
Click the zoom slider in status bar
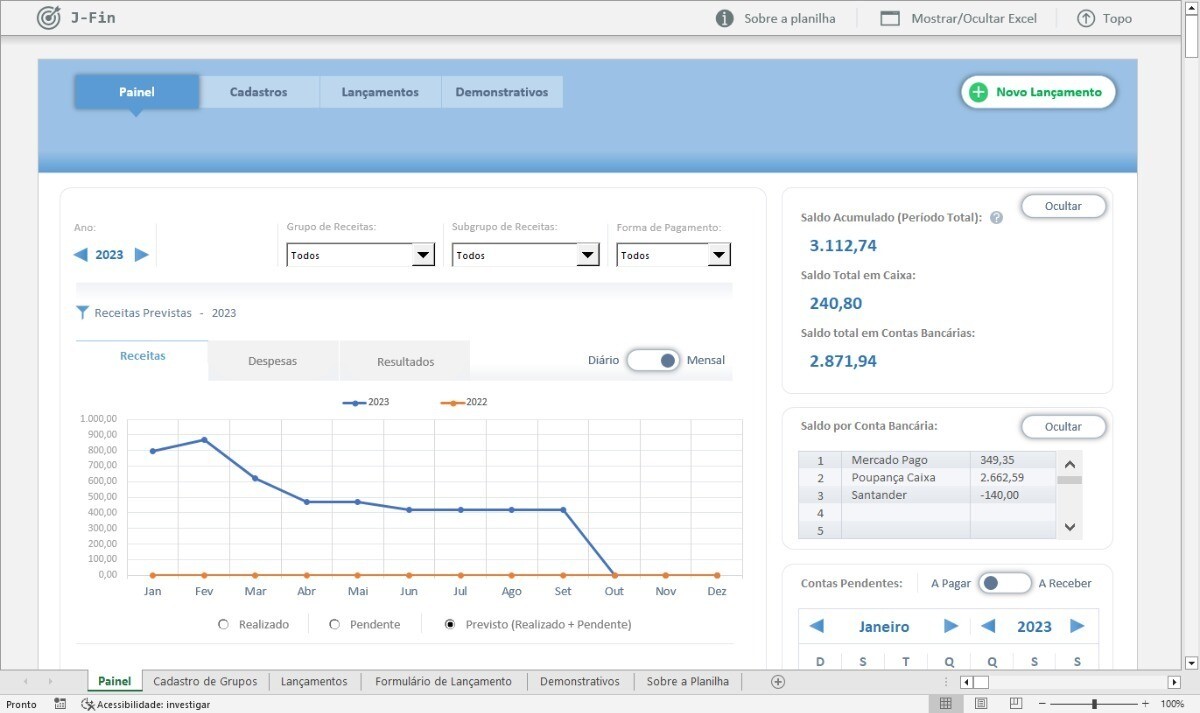pos(1094,704)
